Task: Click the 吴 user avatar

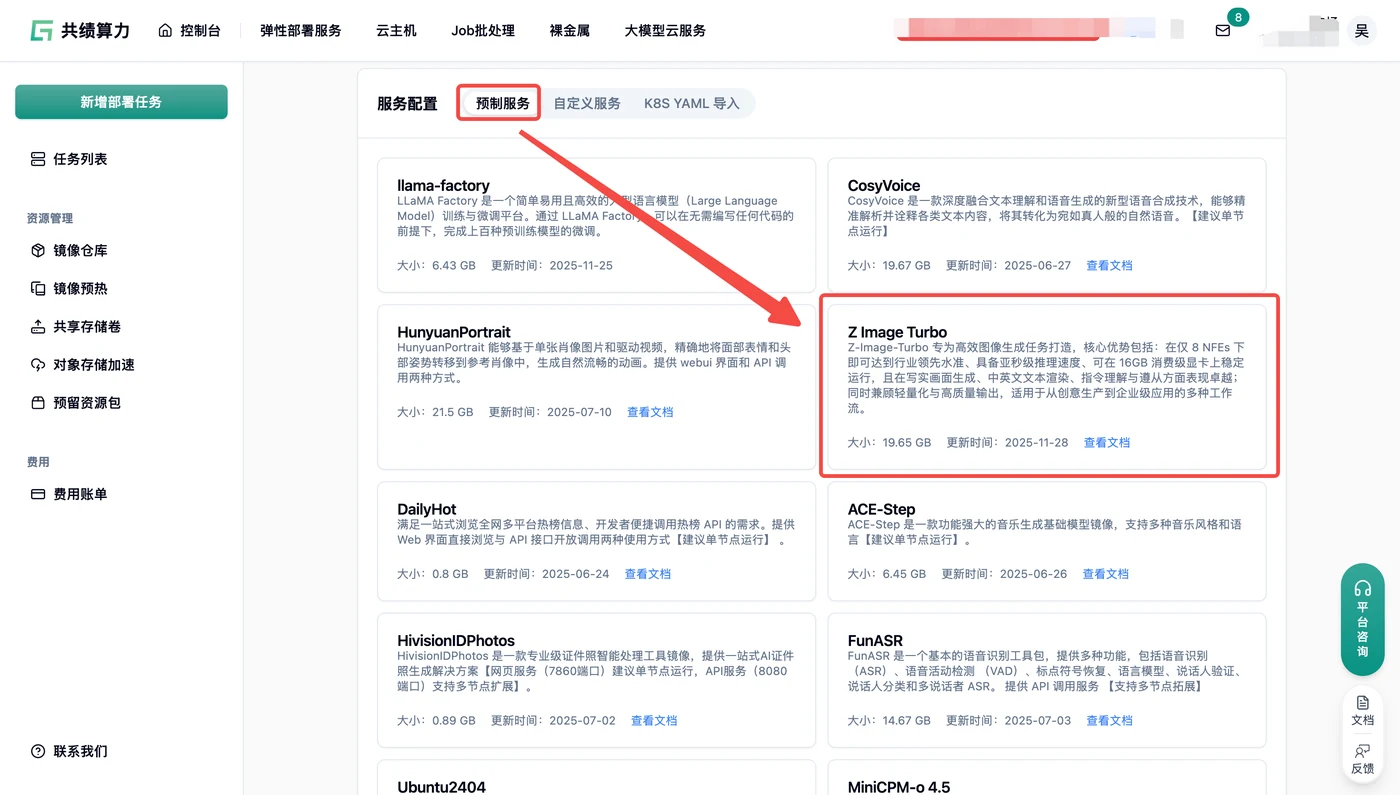Action: coord(1361,31)
